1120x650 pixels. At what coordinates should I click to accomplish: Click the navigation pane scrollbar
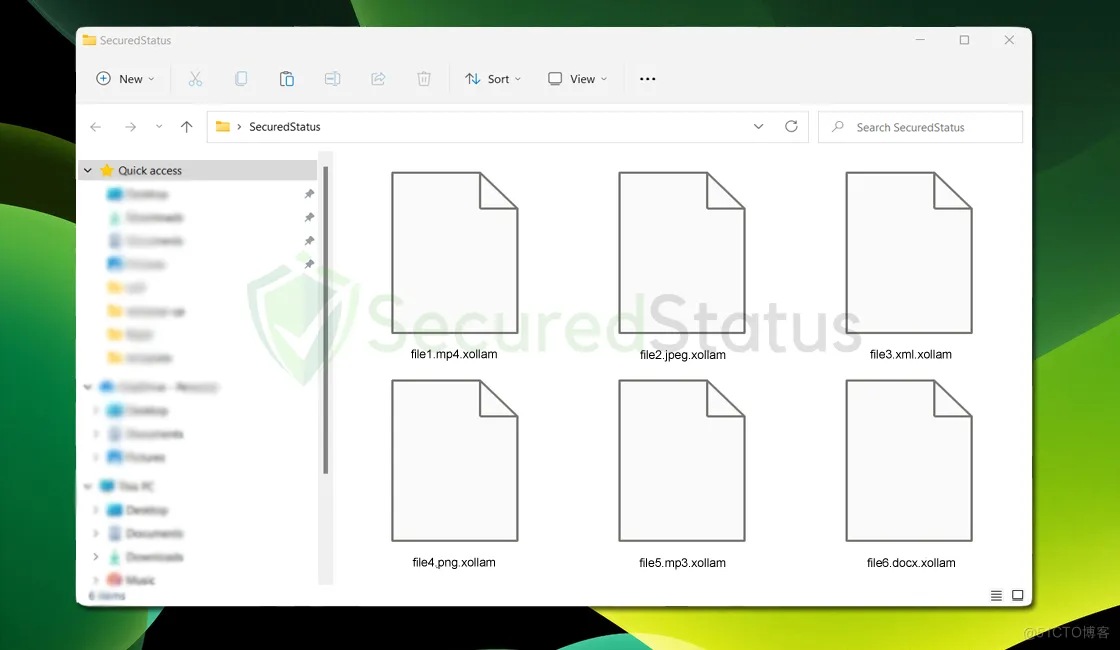pos(326,319)
